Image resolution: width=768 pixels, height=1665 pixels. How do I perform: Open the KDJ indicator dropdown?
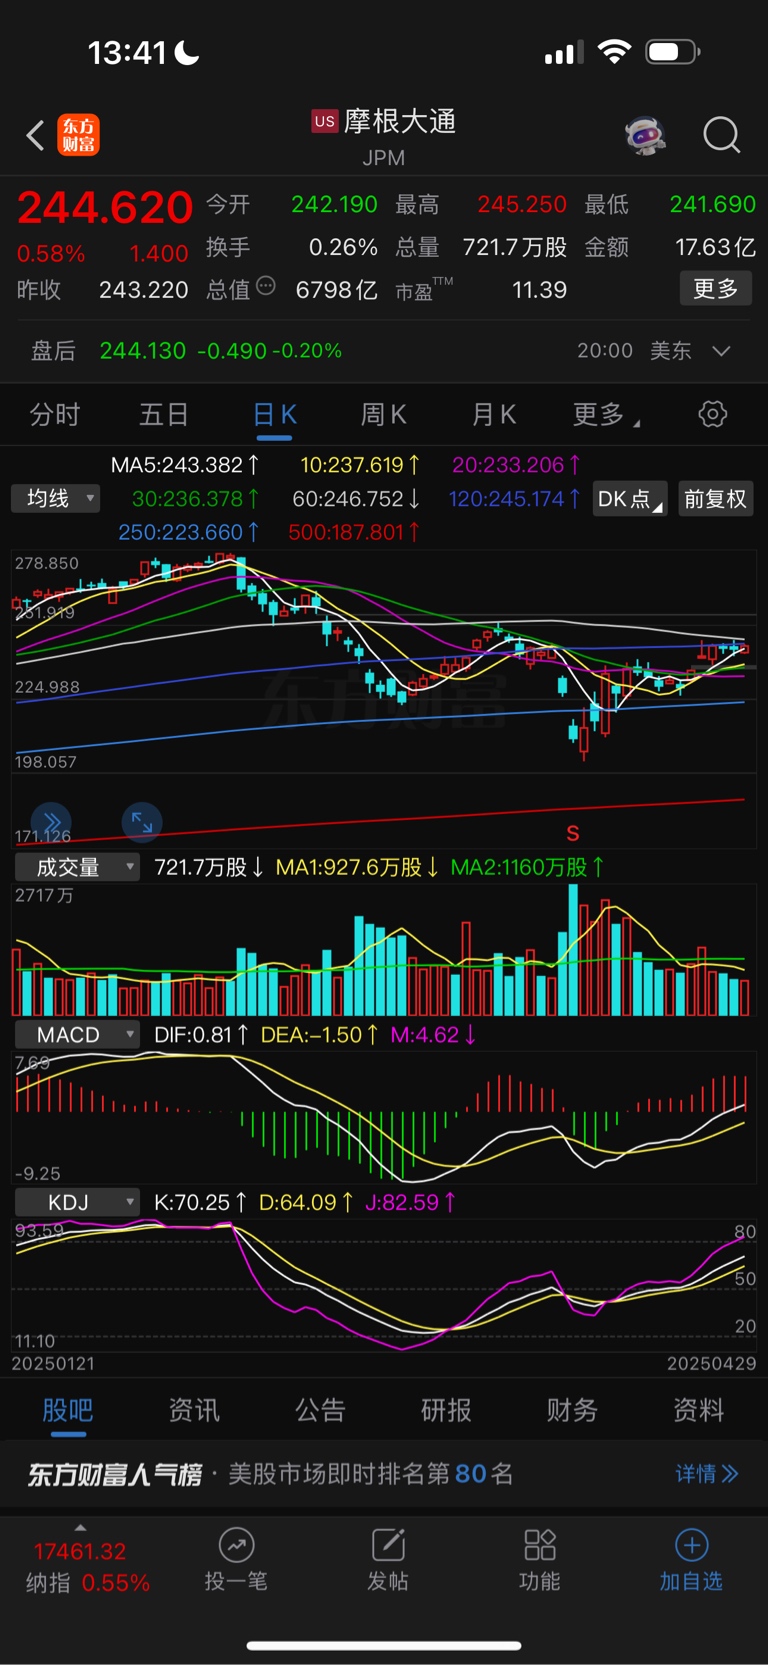[77, 1202]
